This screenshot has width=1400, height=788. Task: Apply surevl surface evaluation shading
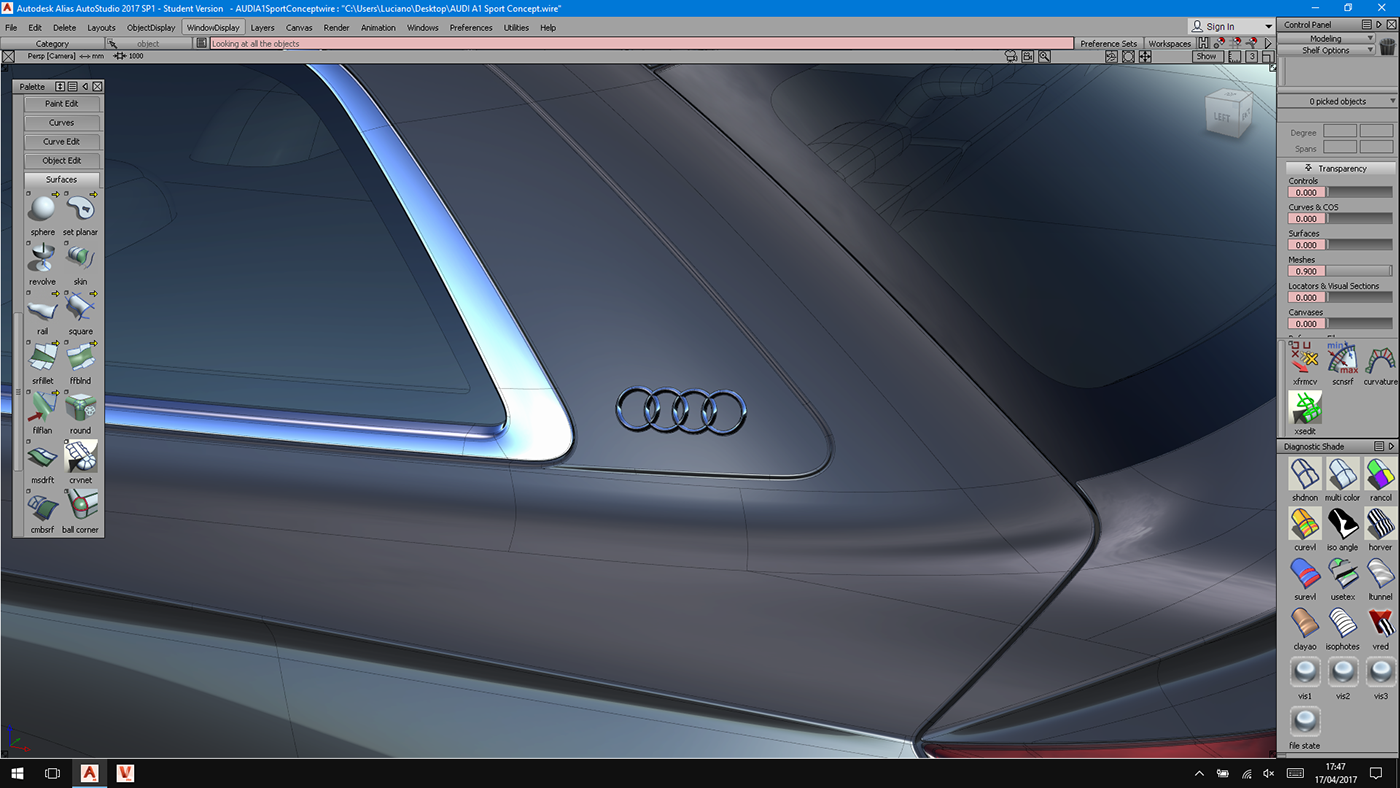click(1305, 574)
